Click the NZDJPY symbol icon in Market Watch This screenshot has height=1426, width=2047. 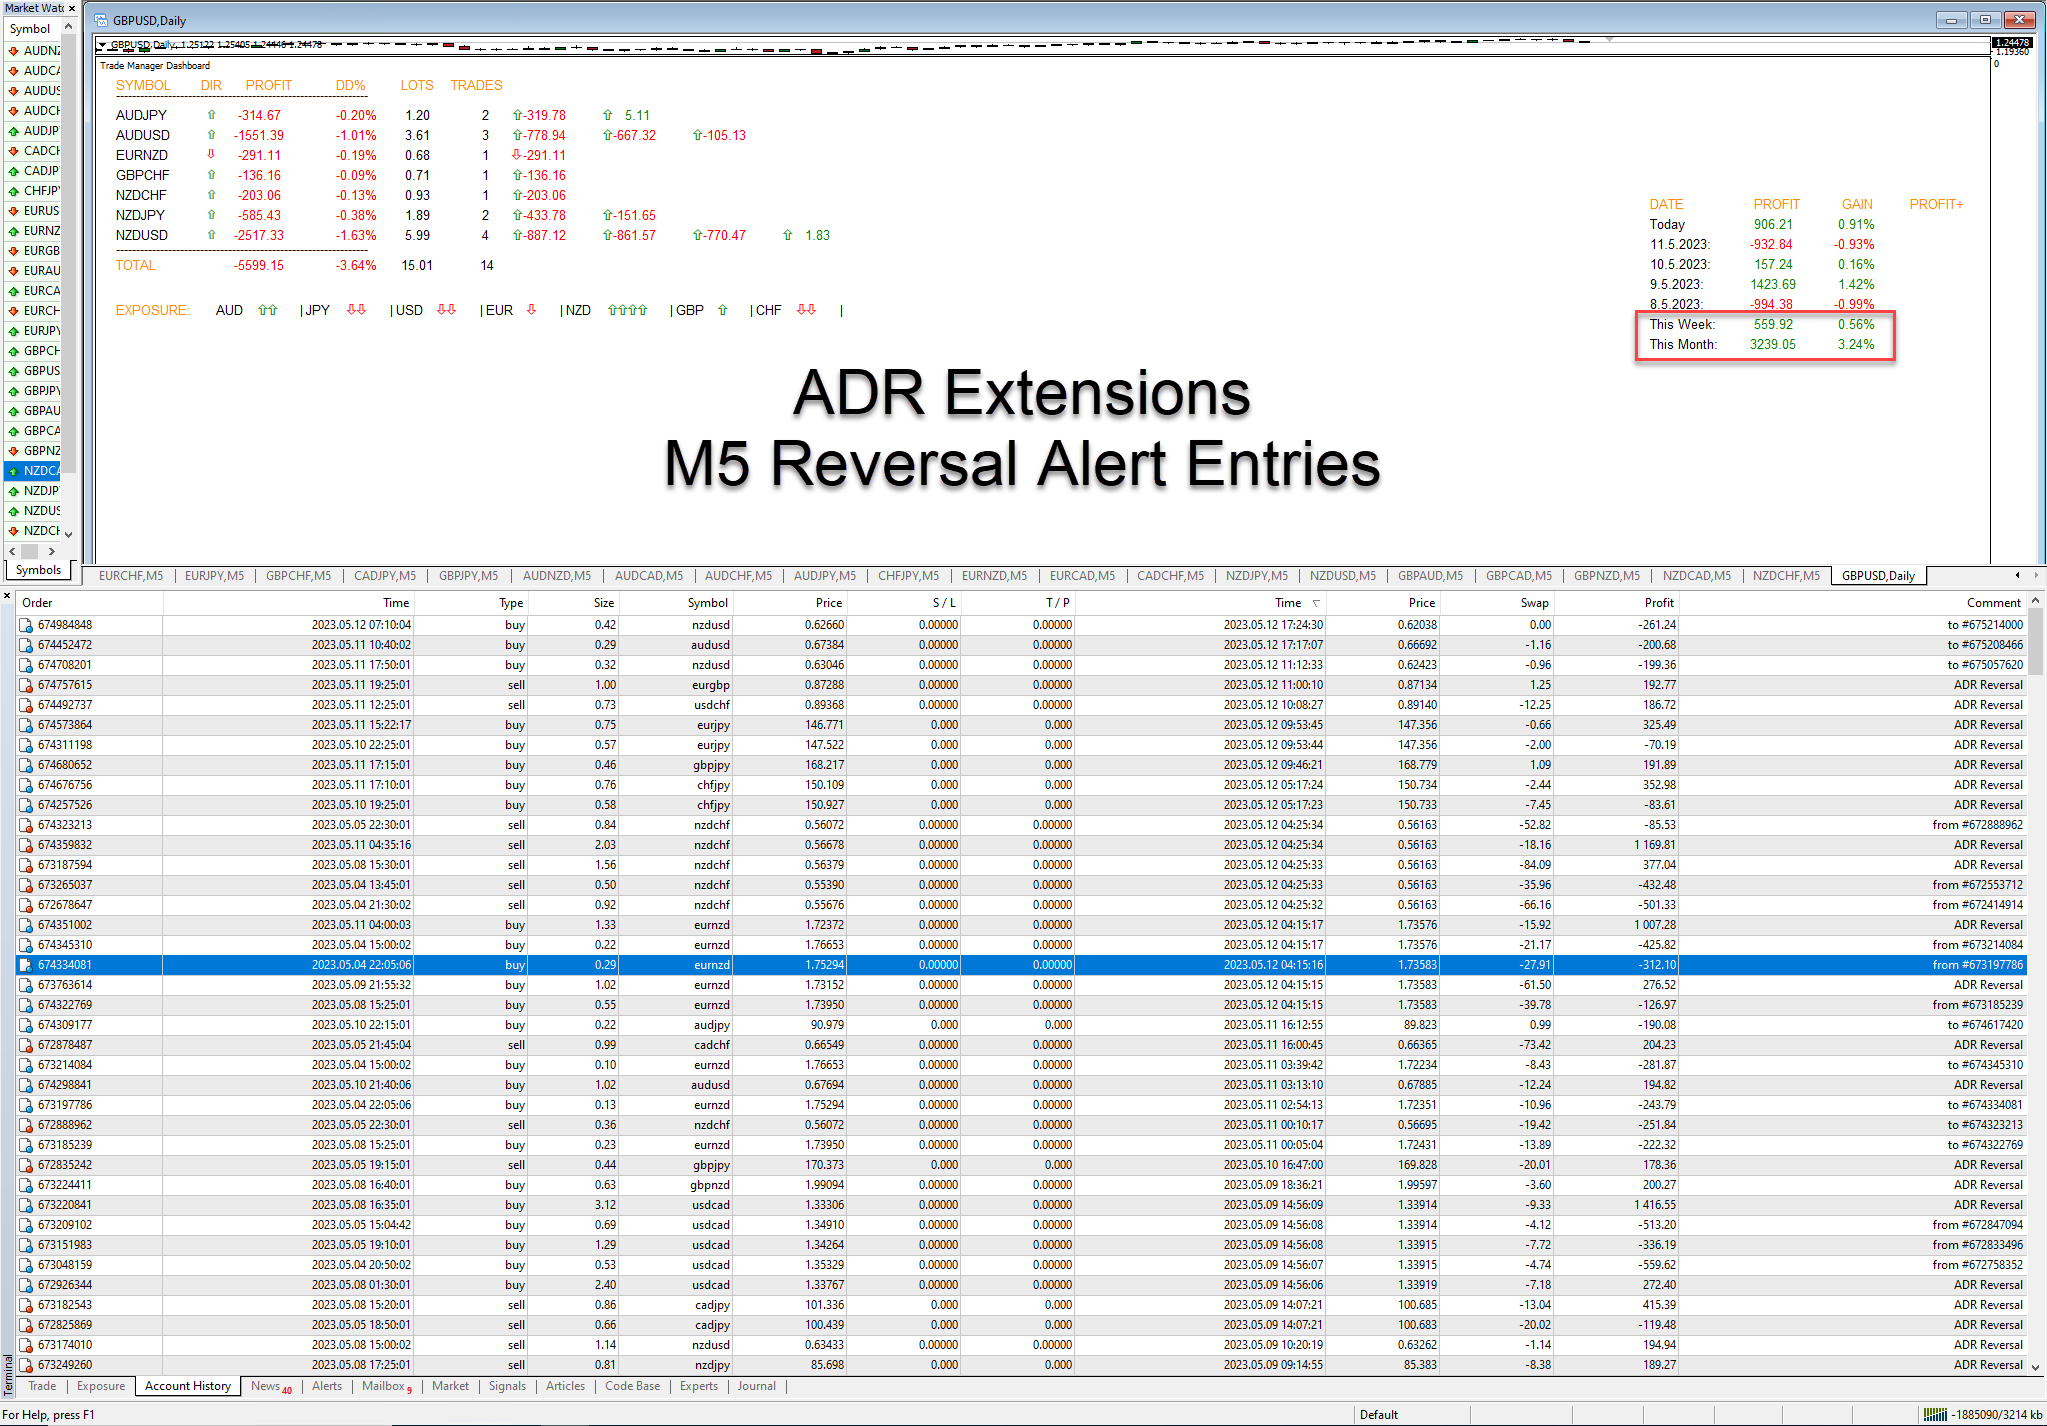[x=14, y=491]
